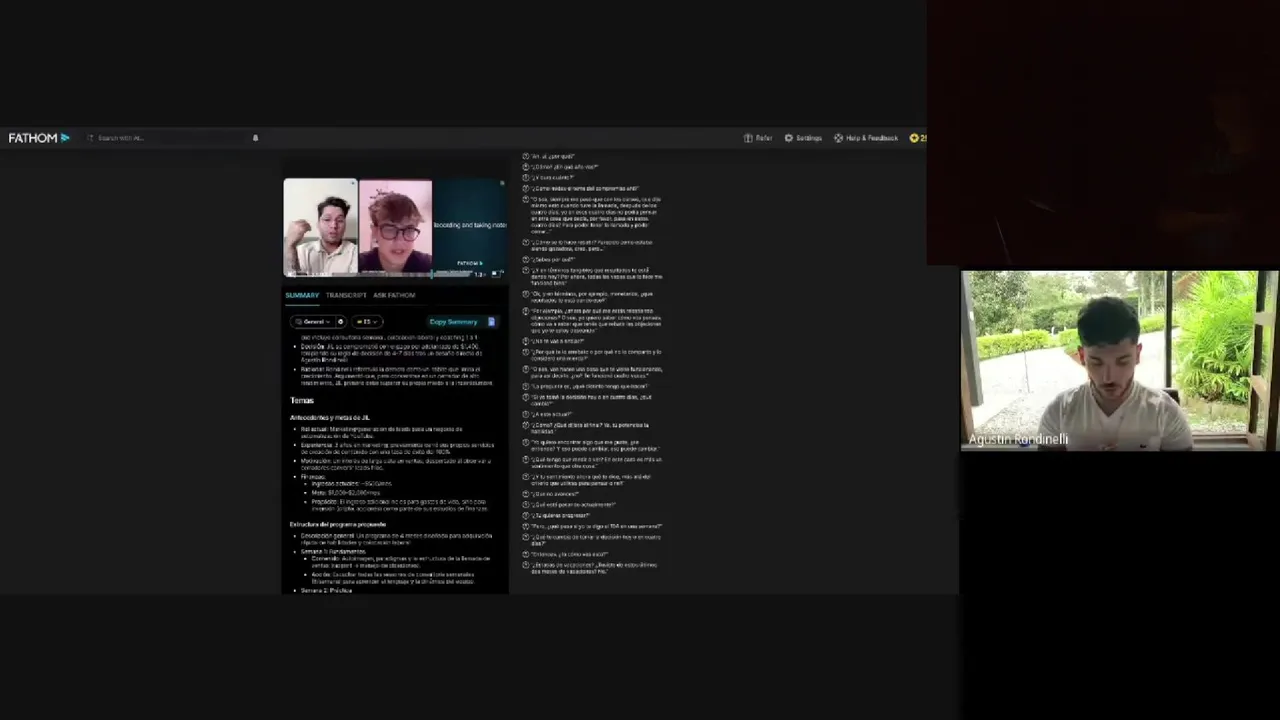This screenshot has height=720, width=1280.
Task: Click Copy Summary
Action: point(453,322)
